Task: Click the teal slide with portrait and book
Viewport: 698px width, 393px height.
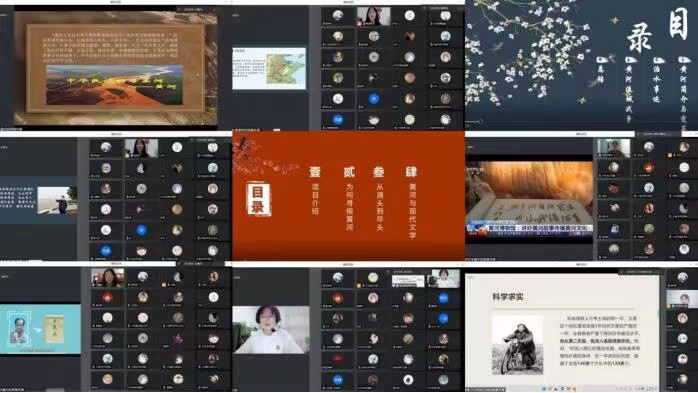Action: [x=41, y=329]
